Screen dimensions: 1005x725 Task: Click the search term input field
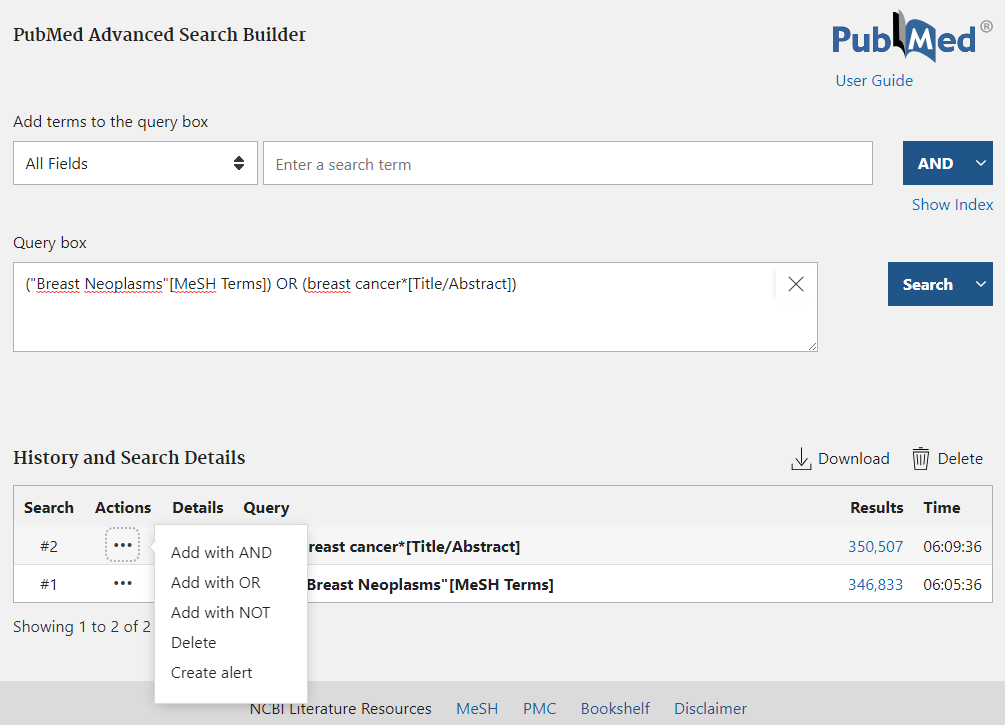[x=568, y=163]
